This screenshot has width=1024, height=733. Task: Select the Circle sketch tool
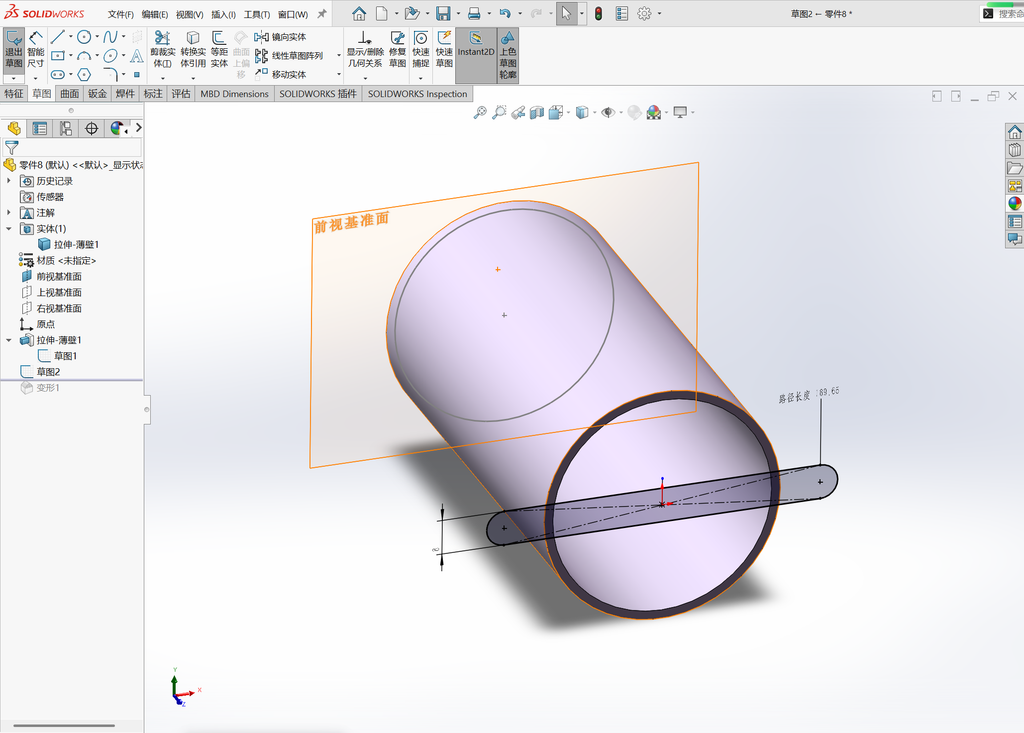pyautogui.click(x=84, y=37)
